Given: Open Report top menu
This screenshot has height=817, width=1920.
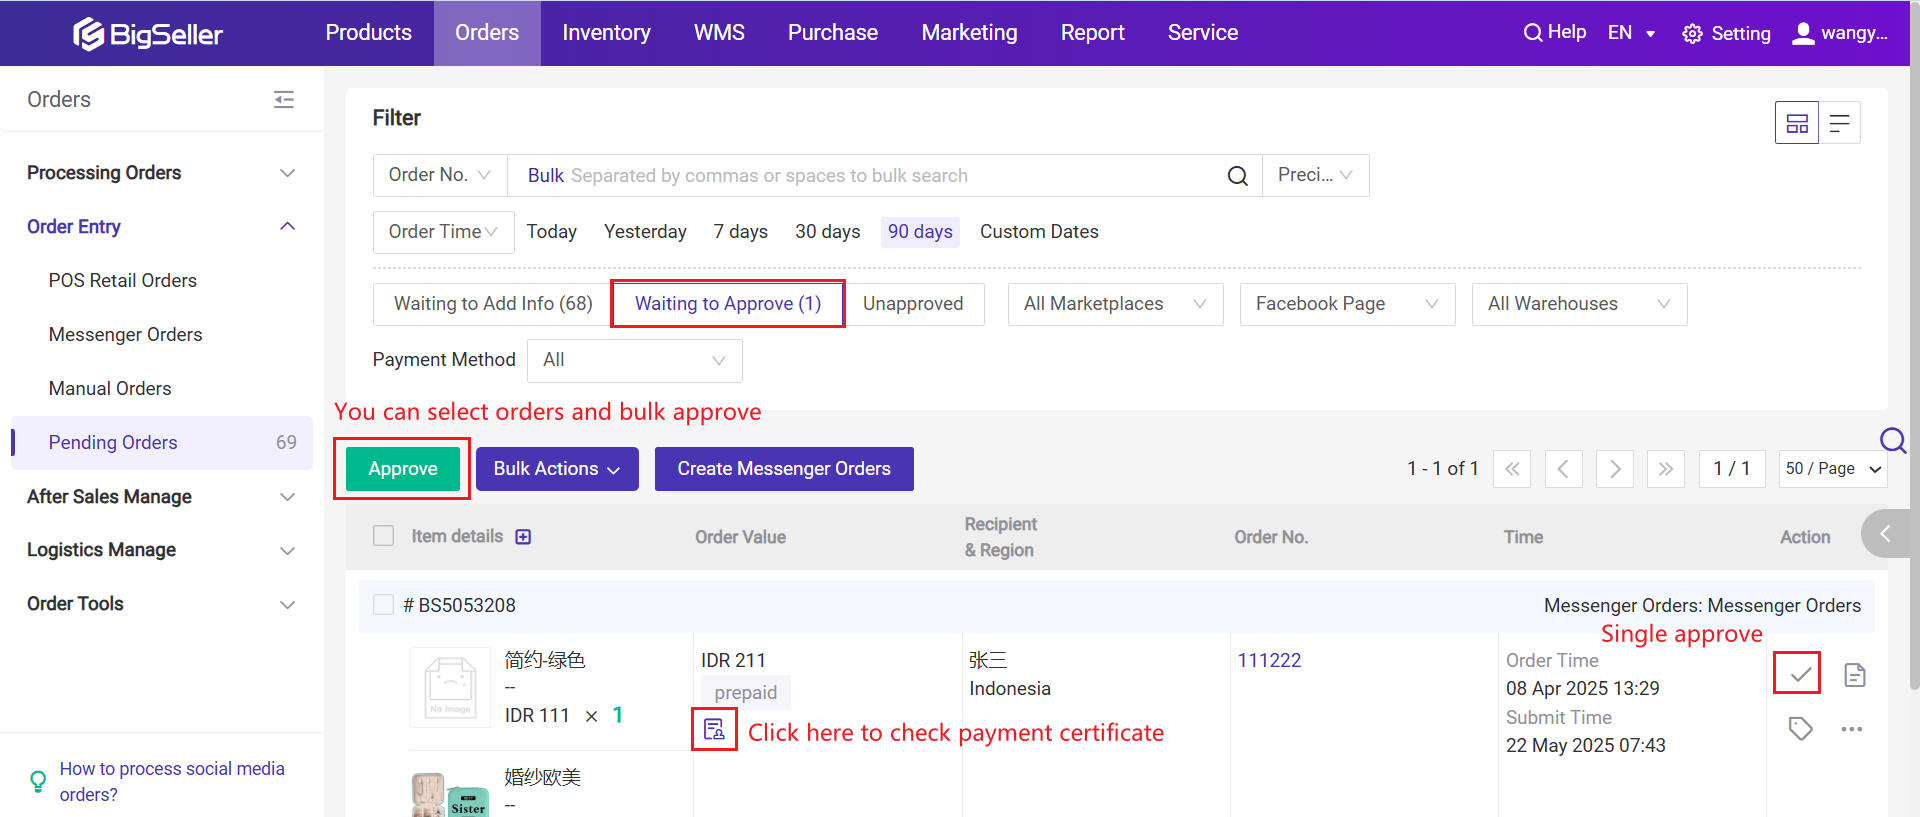Looking at the screenshot, I should pos(1092,33).
